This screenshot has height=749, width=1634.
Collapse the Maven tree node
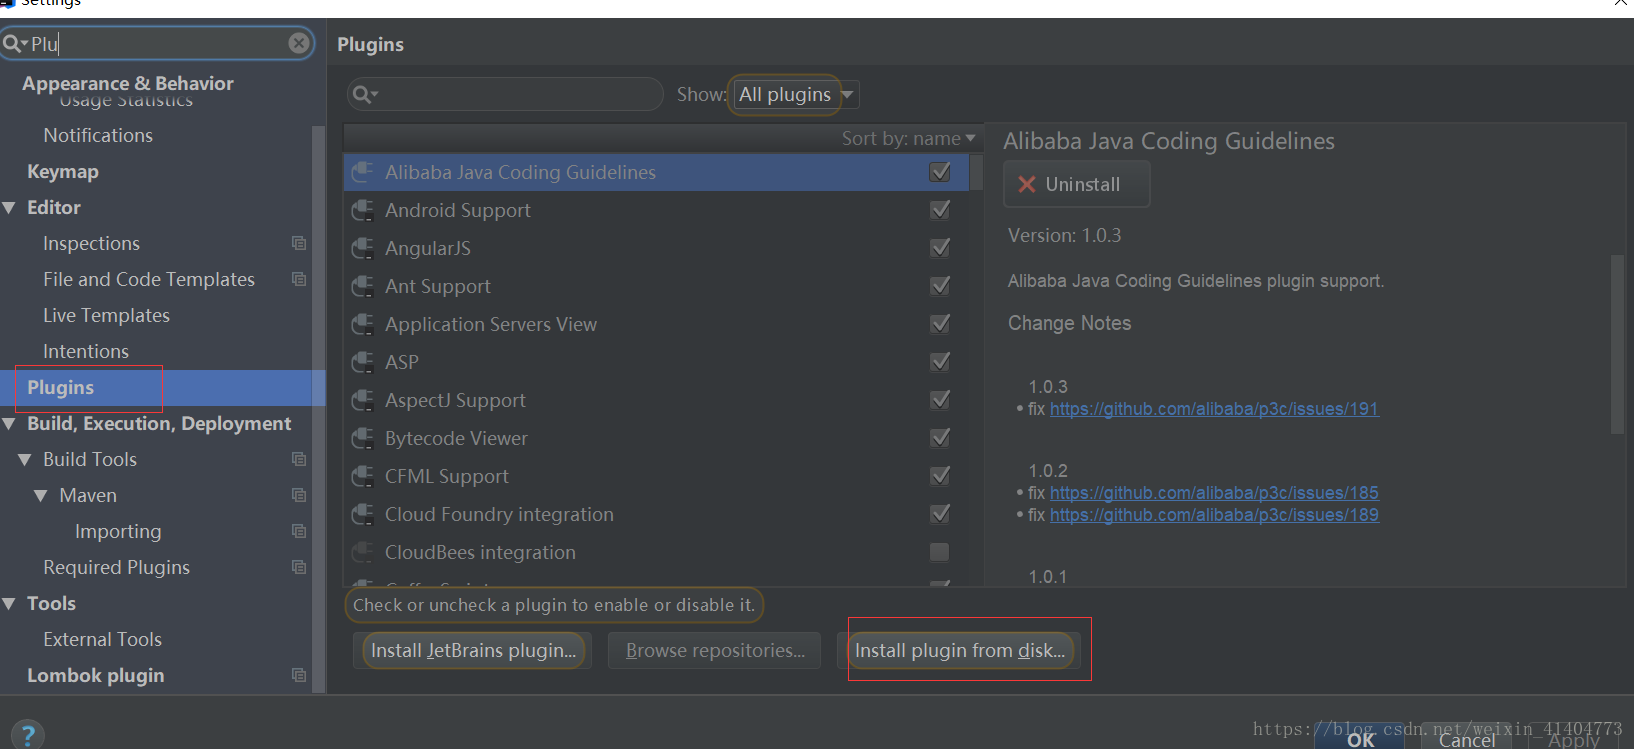41,496
